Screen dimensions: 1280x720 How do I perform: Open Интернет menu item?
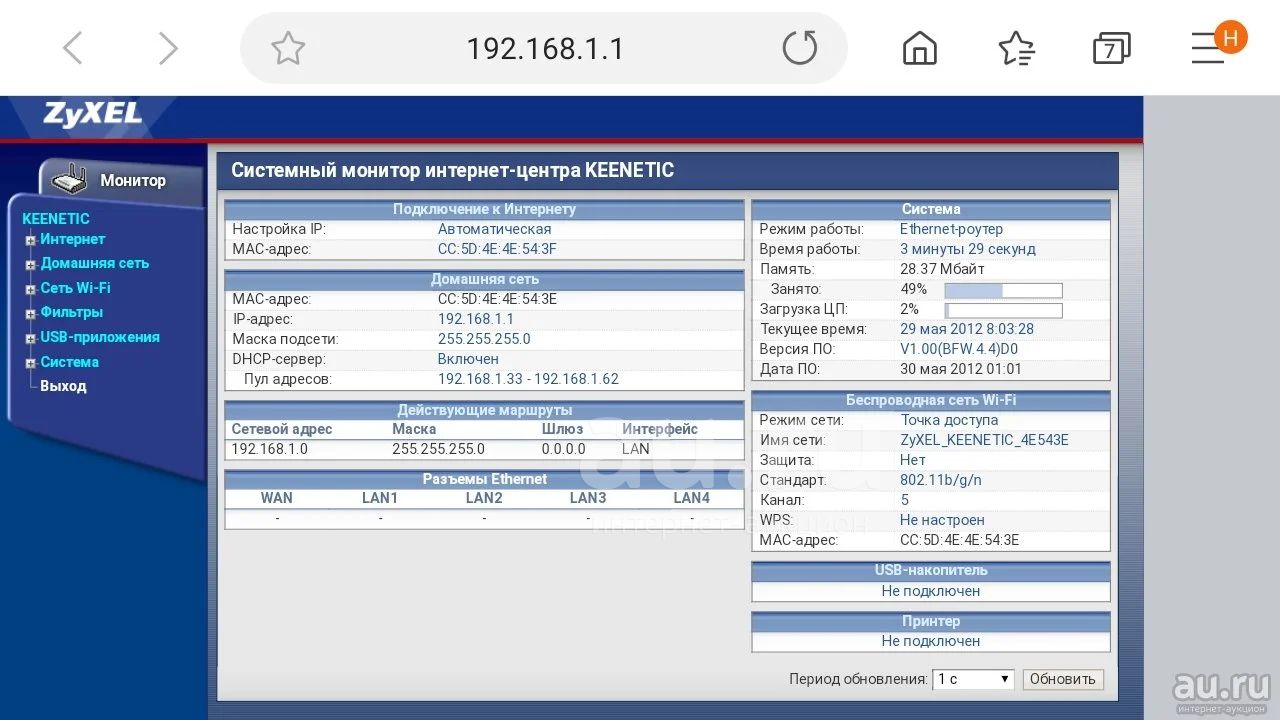tap(72, 239)
